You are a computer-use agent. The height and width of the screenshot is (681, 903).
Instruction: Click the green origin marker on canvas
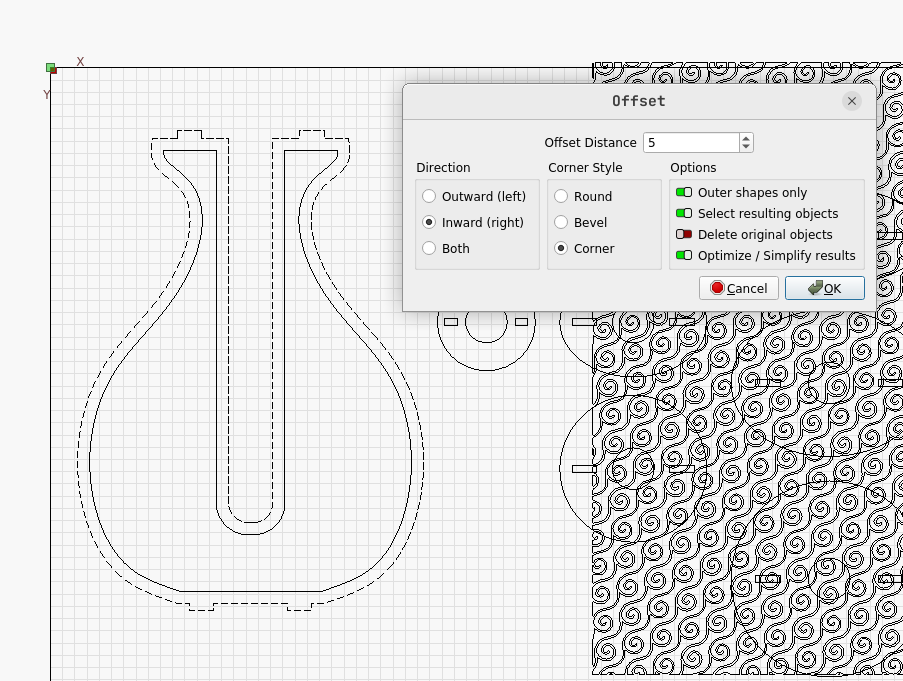click(x=51, y=68)
